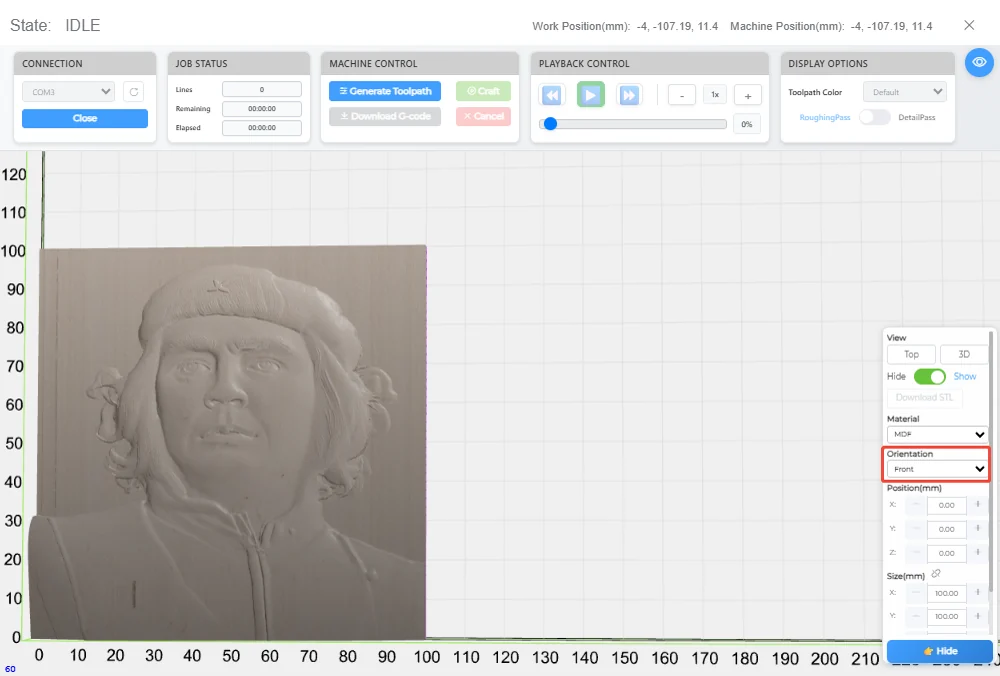
Task: Increase Size Y with plus stepper
Action: [x=977, y=616]
